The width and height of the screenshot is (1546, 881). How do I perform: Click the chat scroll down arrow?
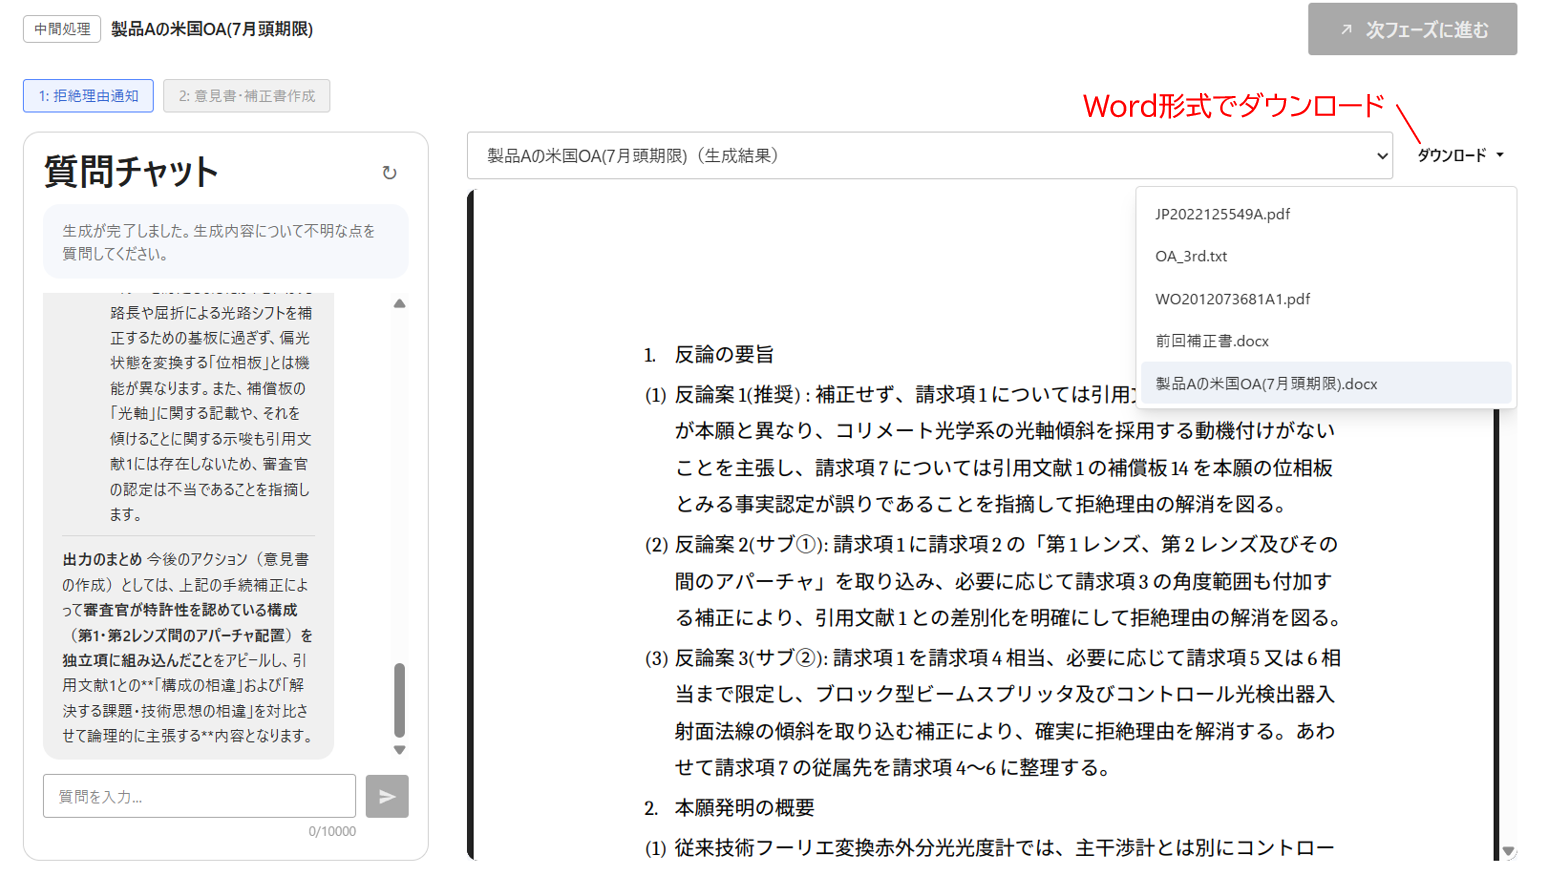(x=399, y=750)
